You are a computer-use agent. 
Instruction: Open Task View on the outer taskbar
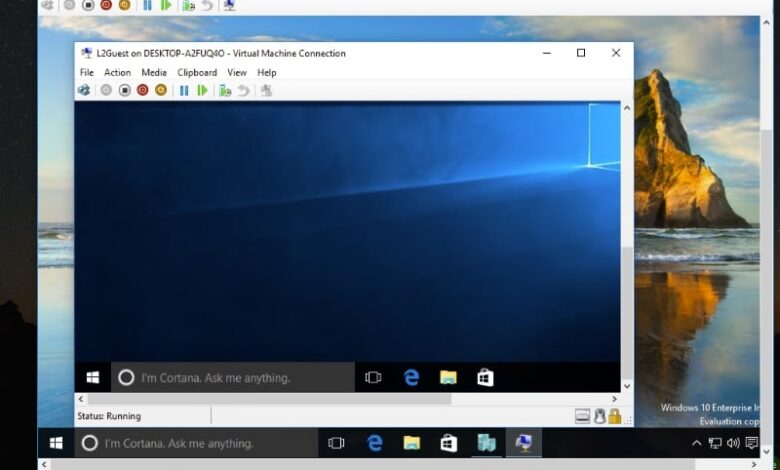[x=336, y=443]
